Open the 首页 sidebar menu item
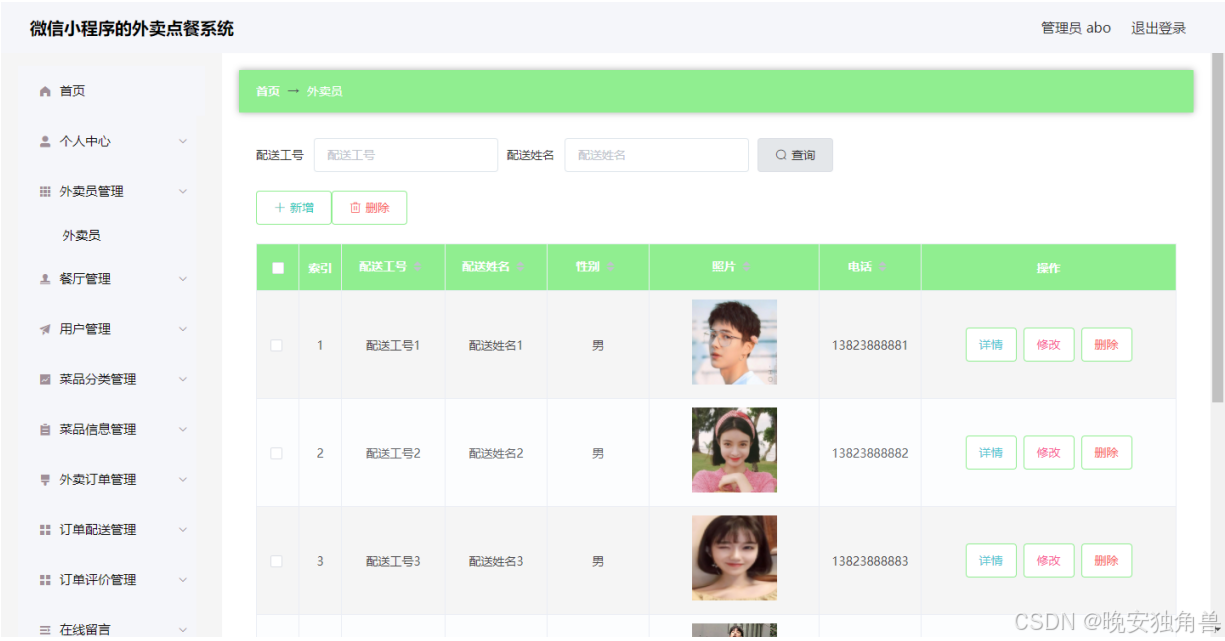The height and width of the screenshot is (641, 1225). coord(110,91)
